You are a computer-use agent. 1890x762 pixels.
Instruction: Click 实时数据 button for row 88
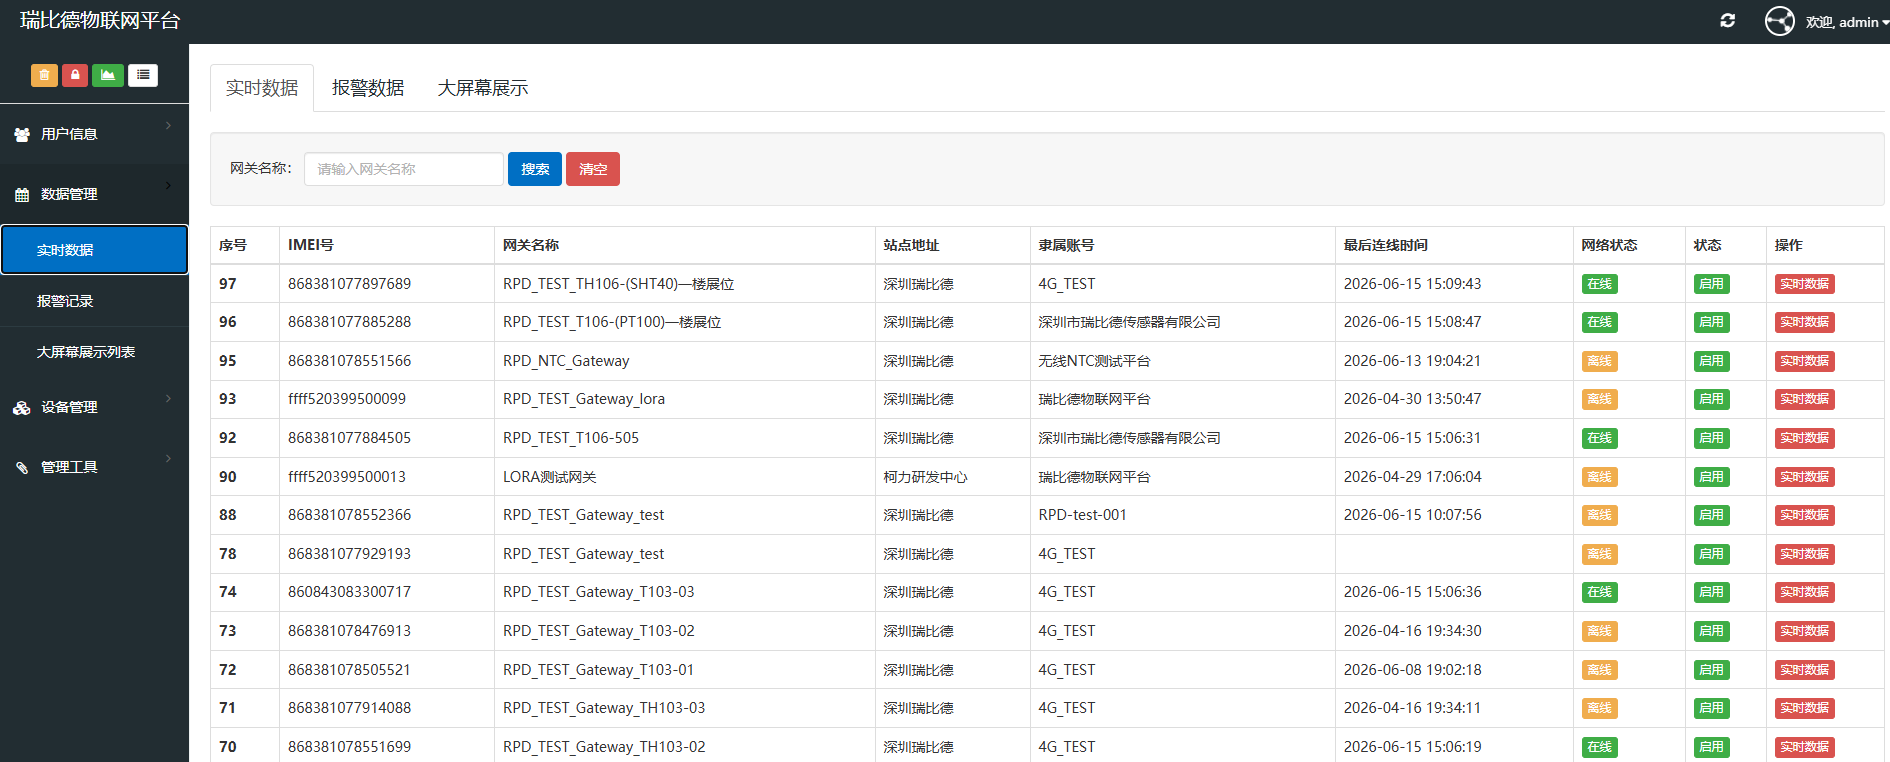(x=1804, y=515)
